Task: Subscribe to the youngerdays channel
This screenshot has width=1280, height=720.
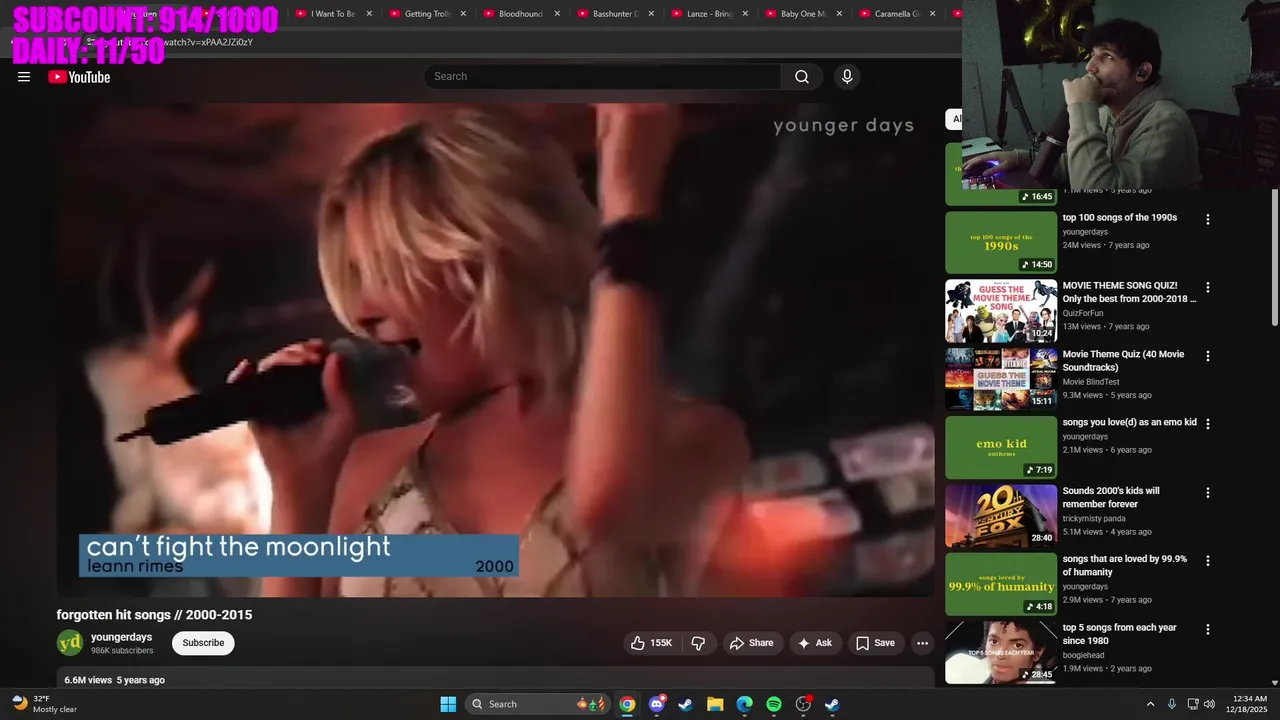Action: 203,643
